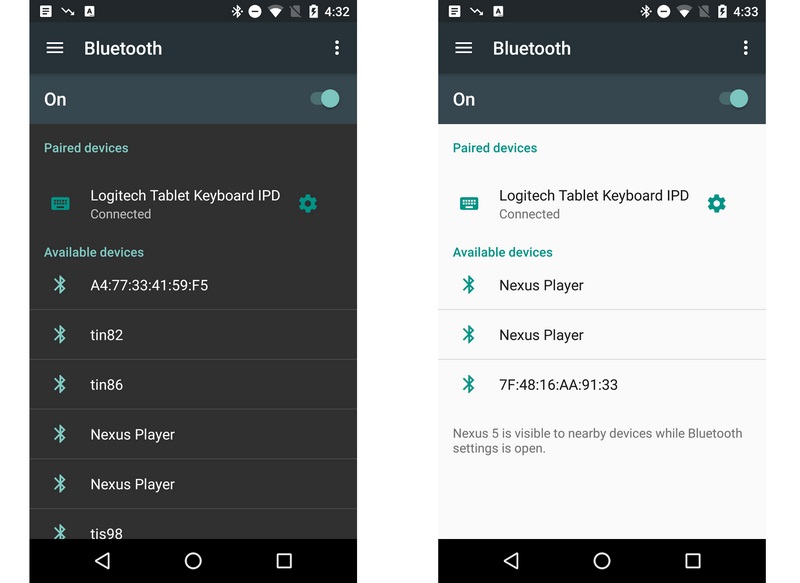This screenshot has height=583, width=800.
Task: Tap clock reading 4:32 in status bar
Action: [337, 11]
